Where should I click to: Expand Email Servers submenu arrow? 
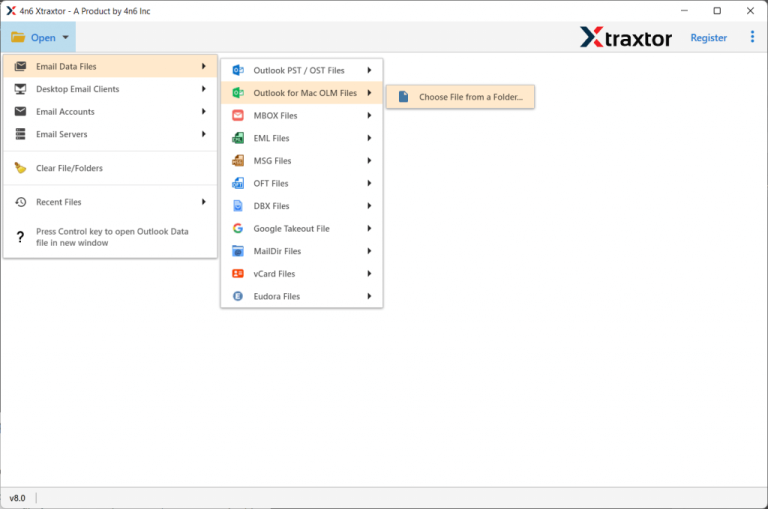pyautogui.click(x=204, y=134)
